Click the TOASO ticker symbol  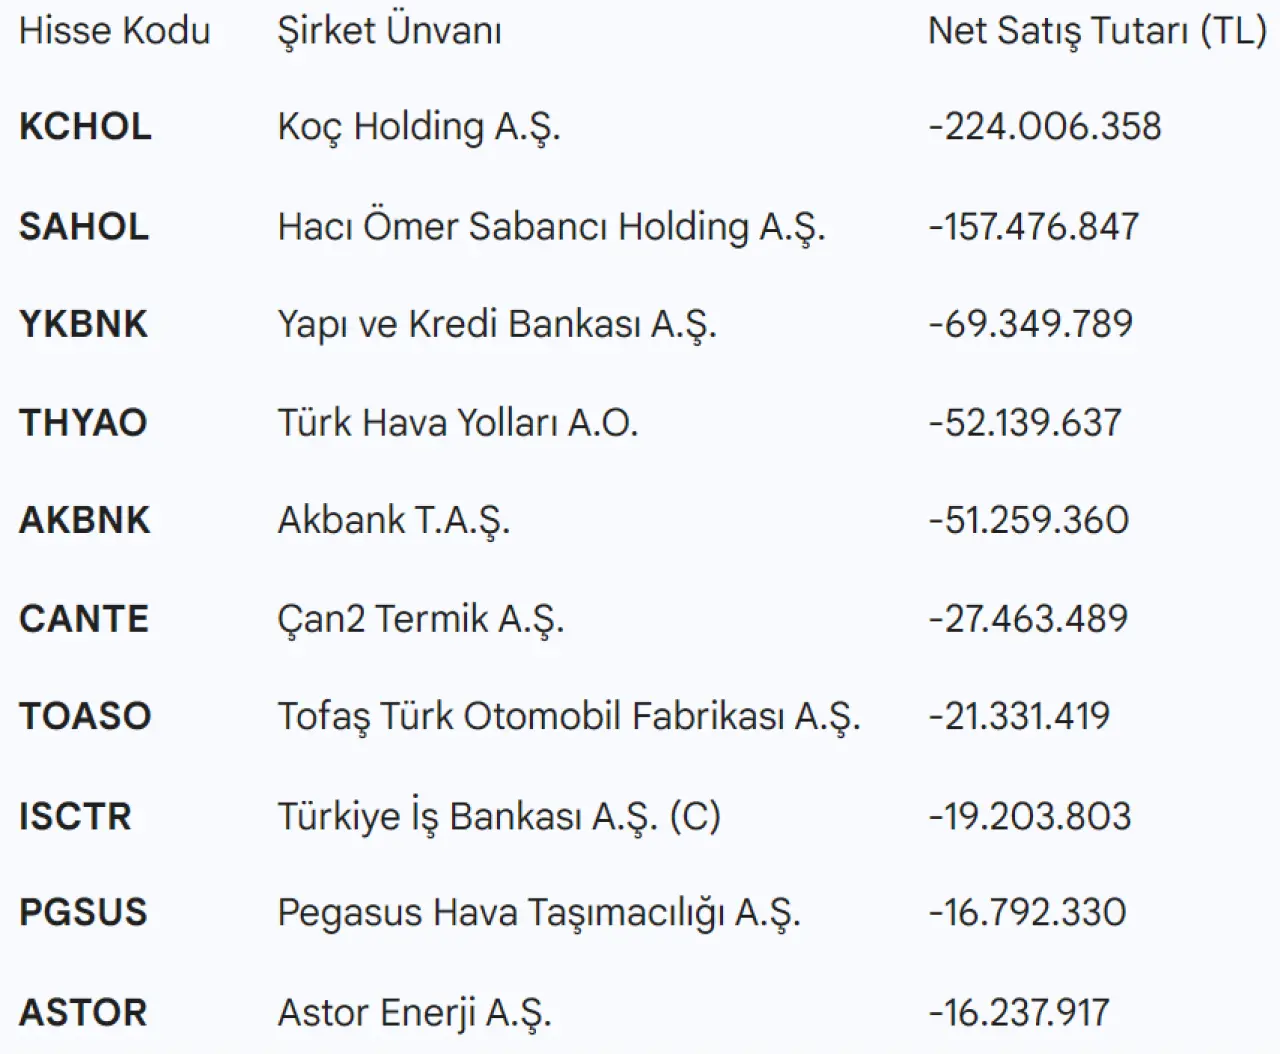tap(85, 716)
